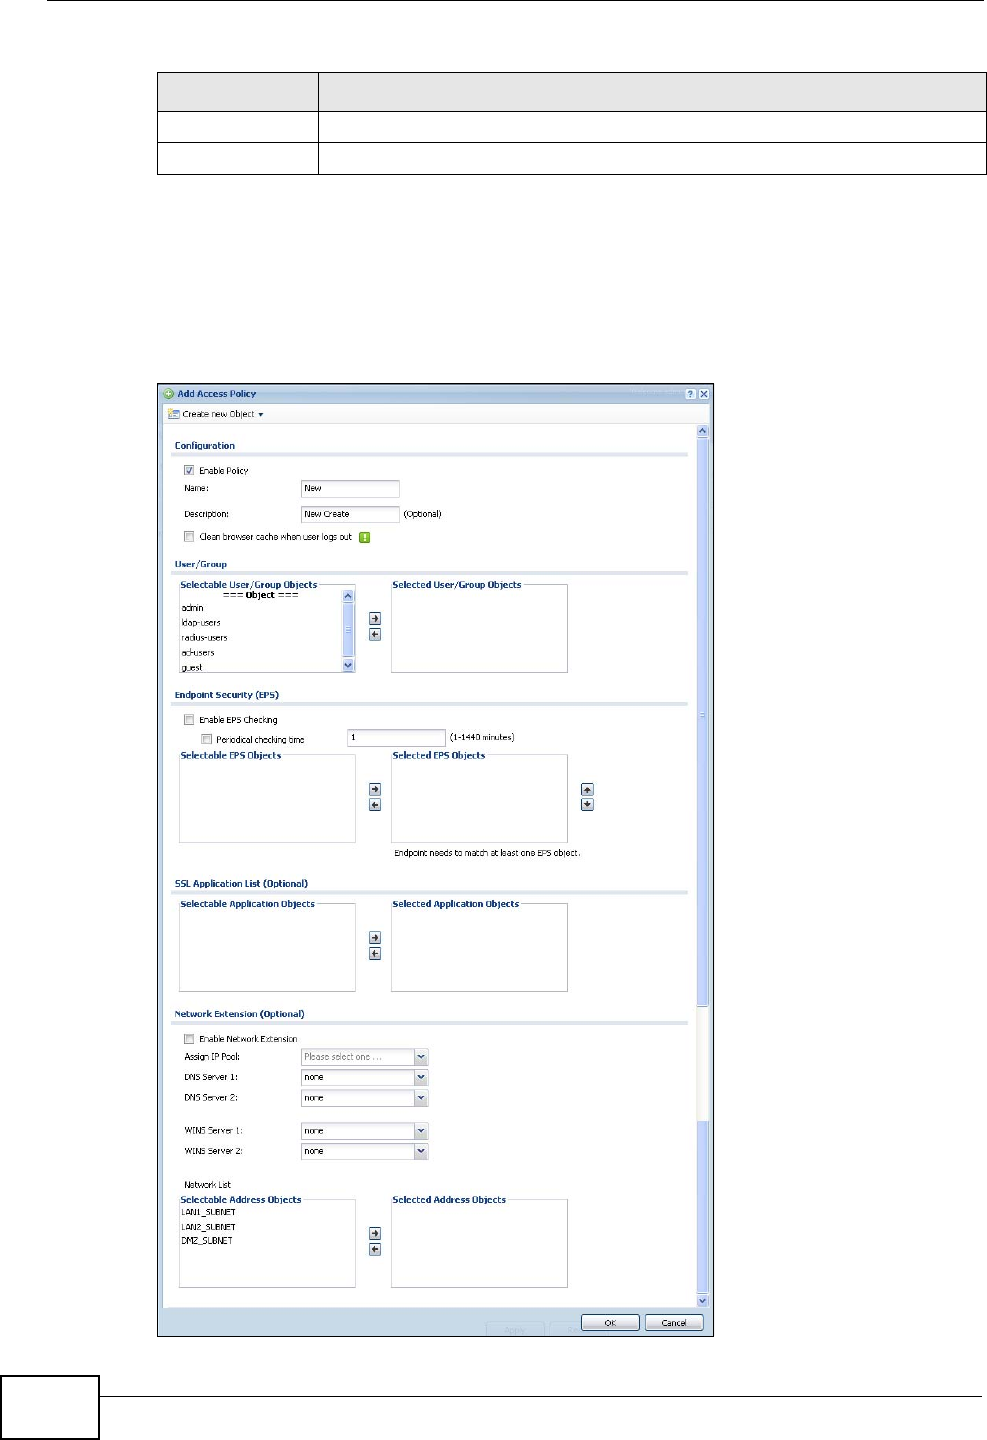Click the user list scroll-down arrow
This screenshot has height=1440, width=987.
coord(348,665)
